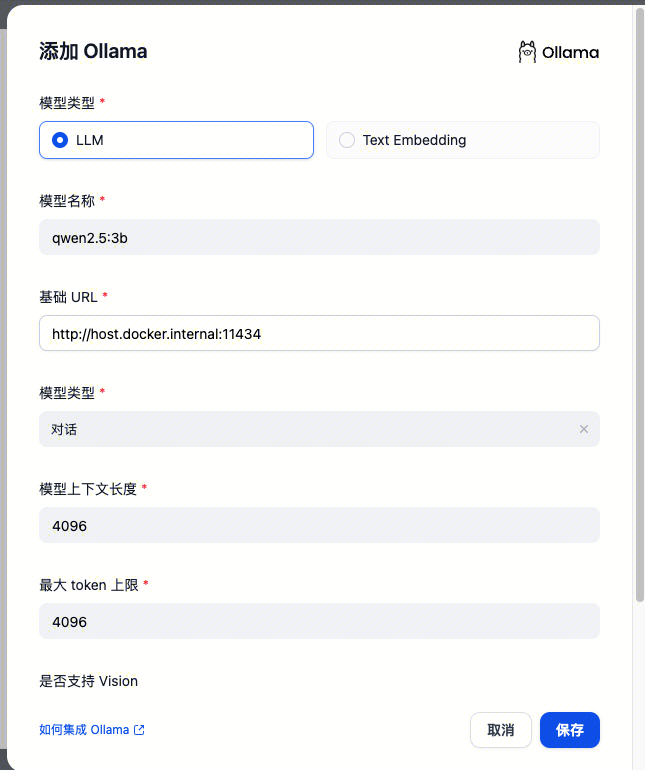Click the Ollama wordmark text at top right

click(570, 53)
